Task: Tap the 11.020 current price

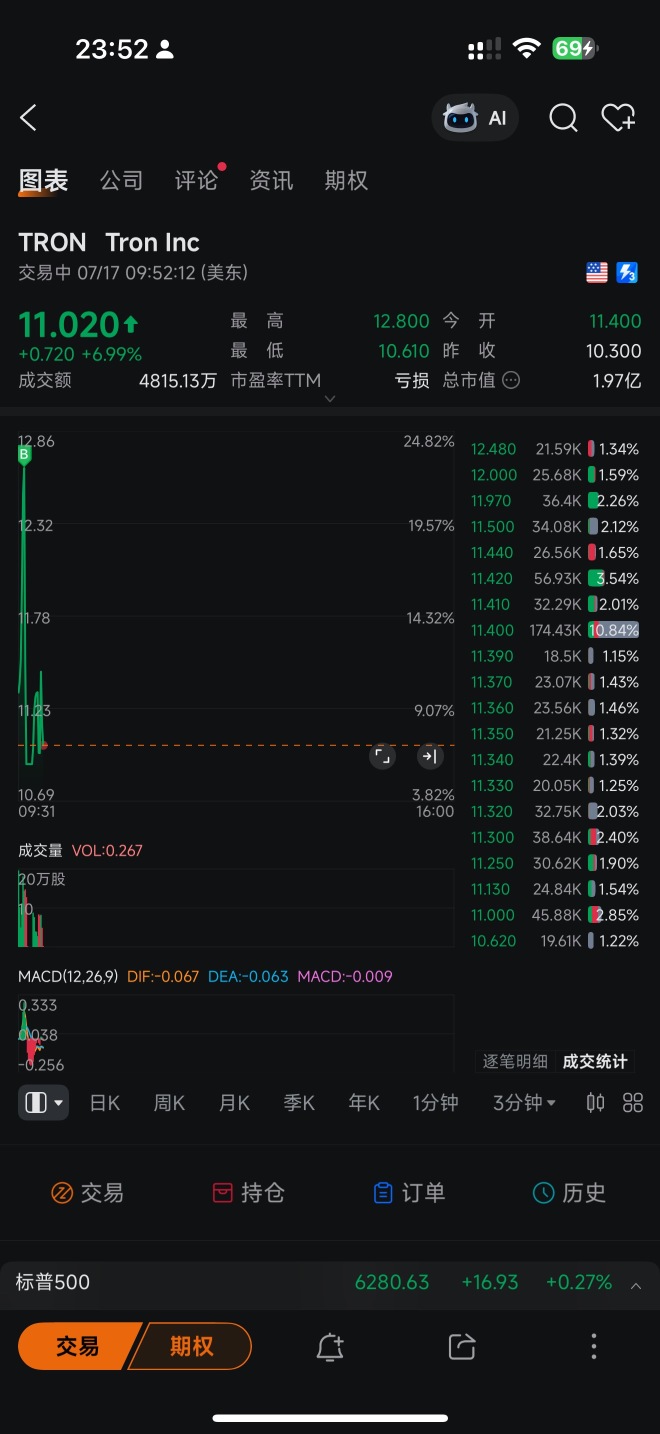Action: pos(69,325)
